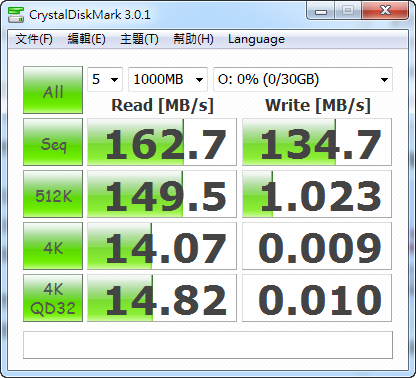Click the Write [MB/s] column header
This screenshot has height=378, width=416.
[x=318, y=105]
